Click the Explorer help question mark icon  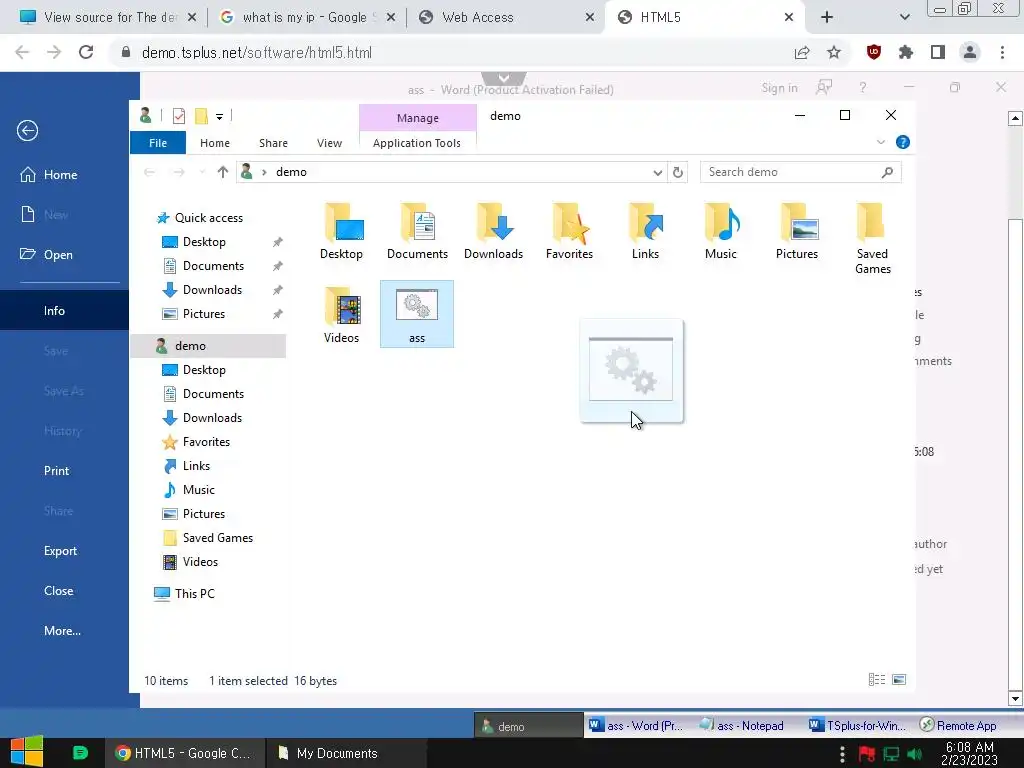[903, 142]
